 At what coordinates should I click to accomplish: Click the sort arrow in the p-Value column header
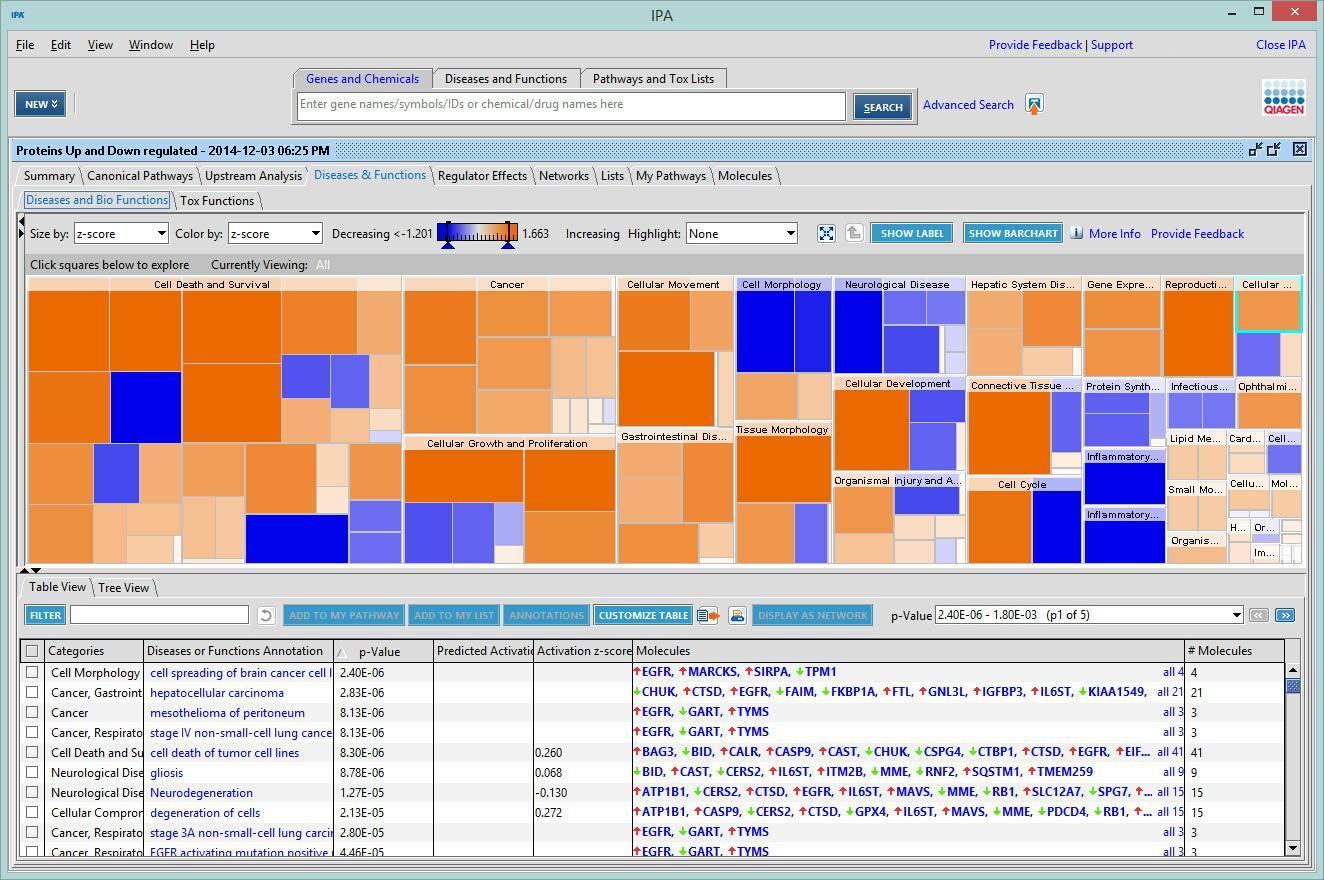[343, 652]
